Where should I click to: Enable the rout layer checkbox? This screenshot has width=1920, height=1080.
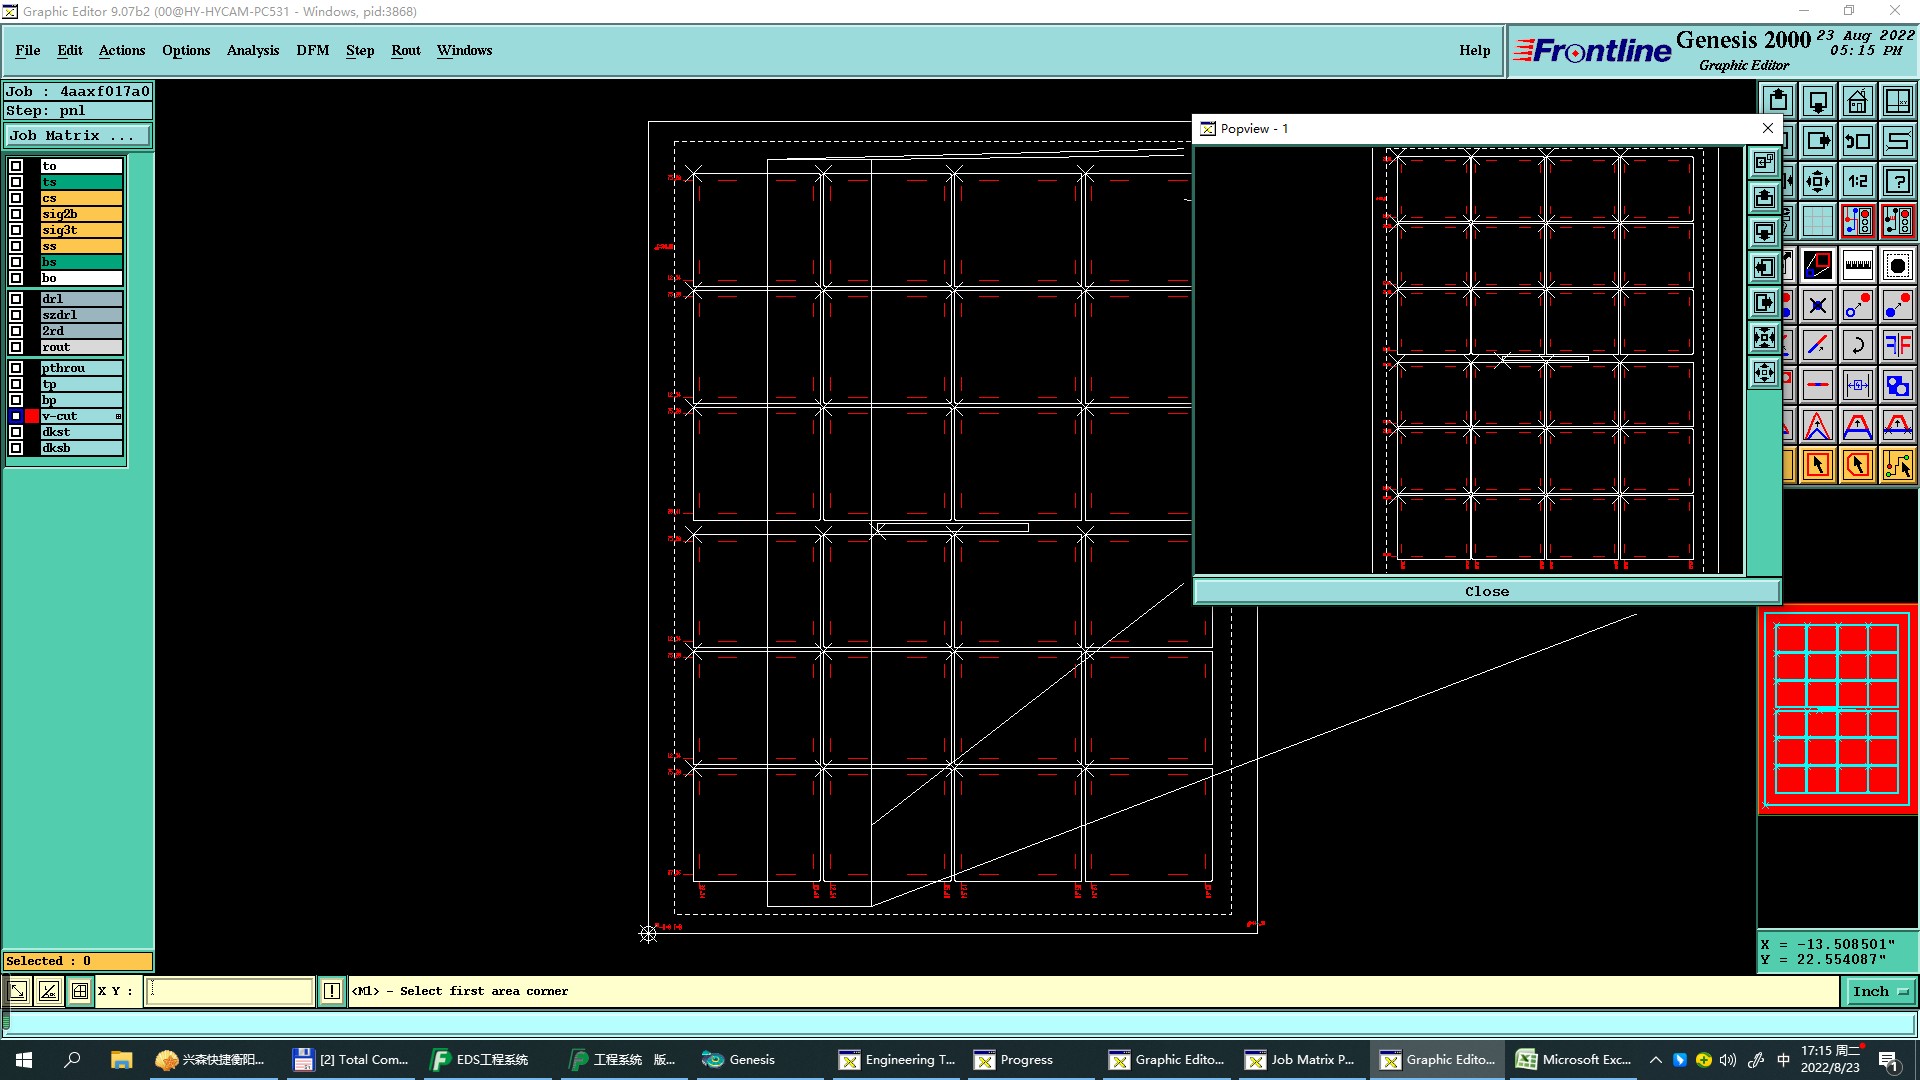(x=16, y=347)
